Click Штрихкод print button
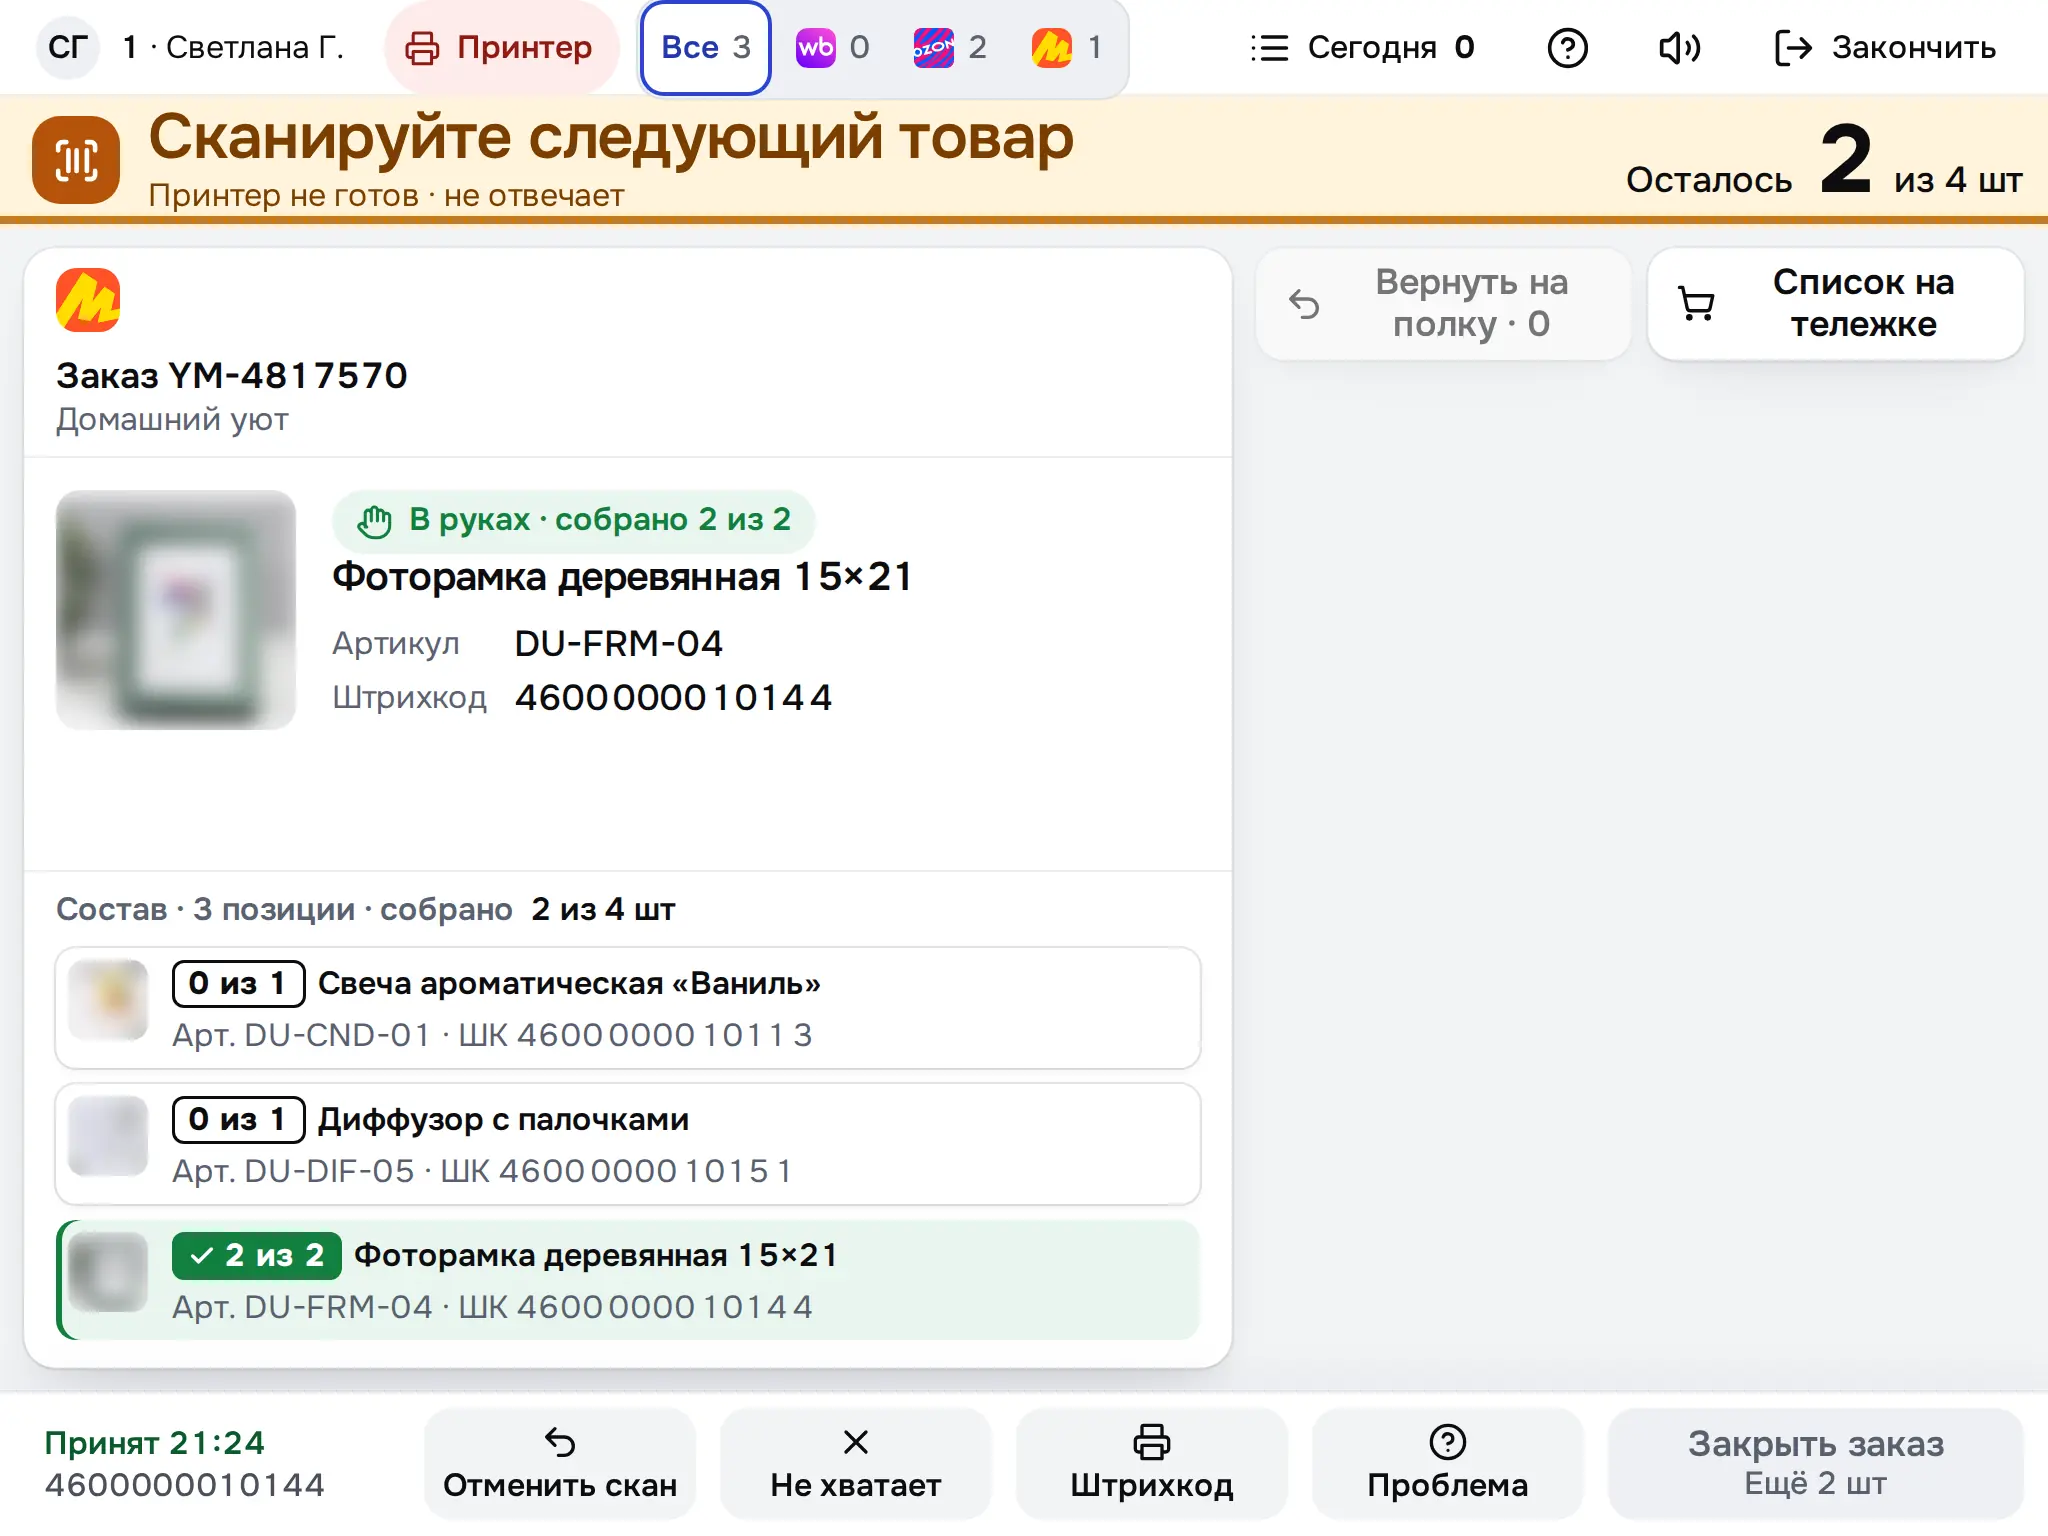2048x1536 pixels. (1152, 1464)
